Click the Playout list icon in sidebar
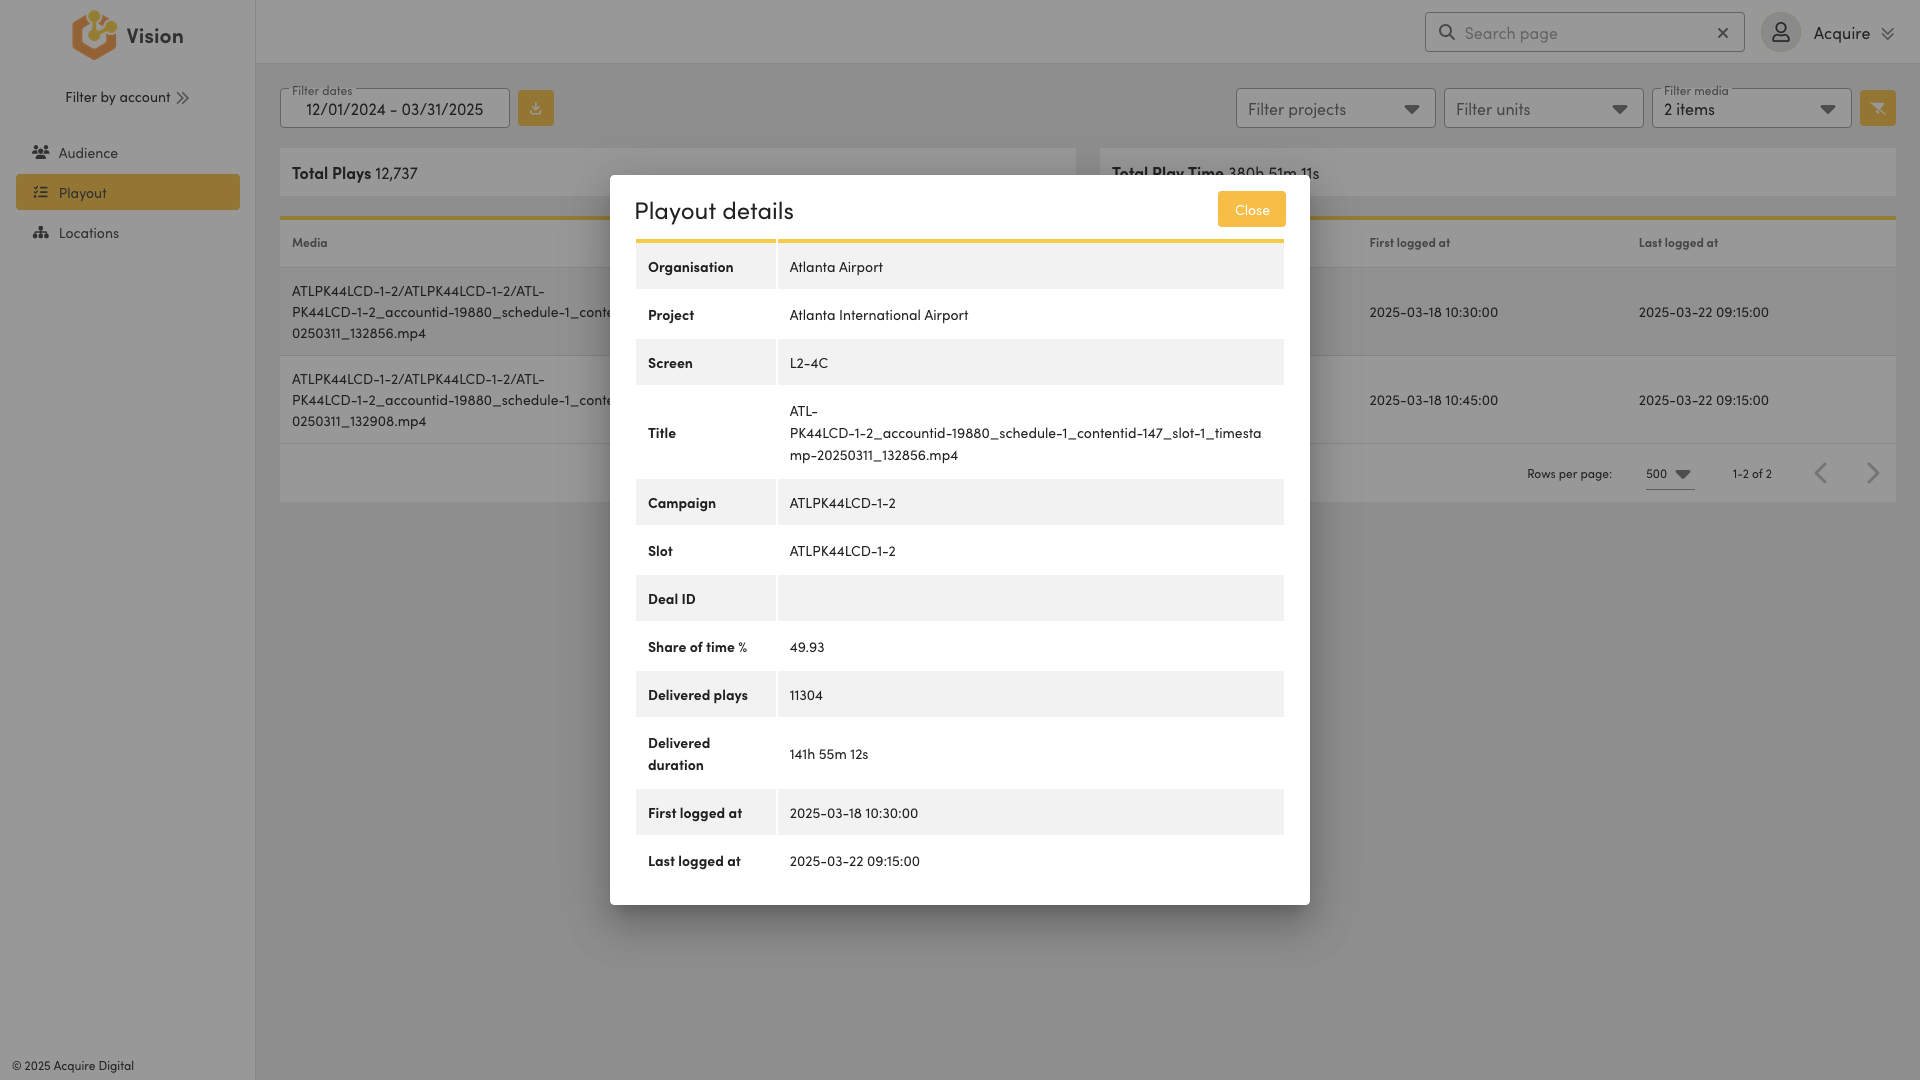The height and width of the screenshot is (1080, 1920). click(41, 192)
